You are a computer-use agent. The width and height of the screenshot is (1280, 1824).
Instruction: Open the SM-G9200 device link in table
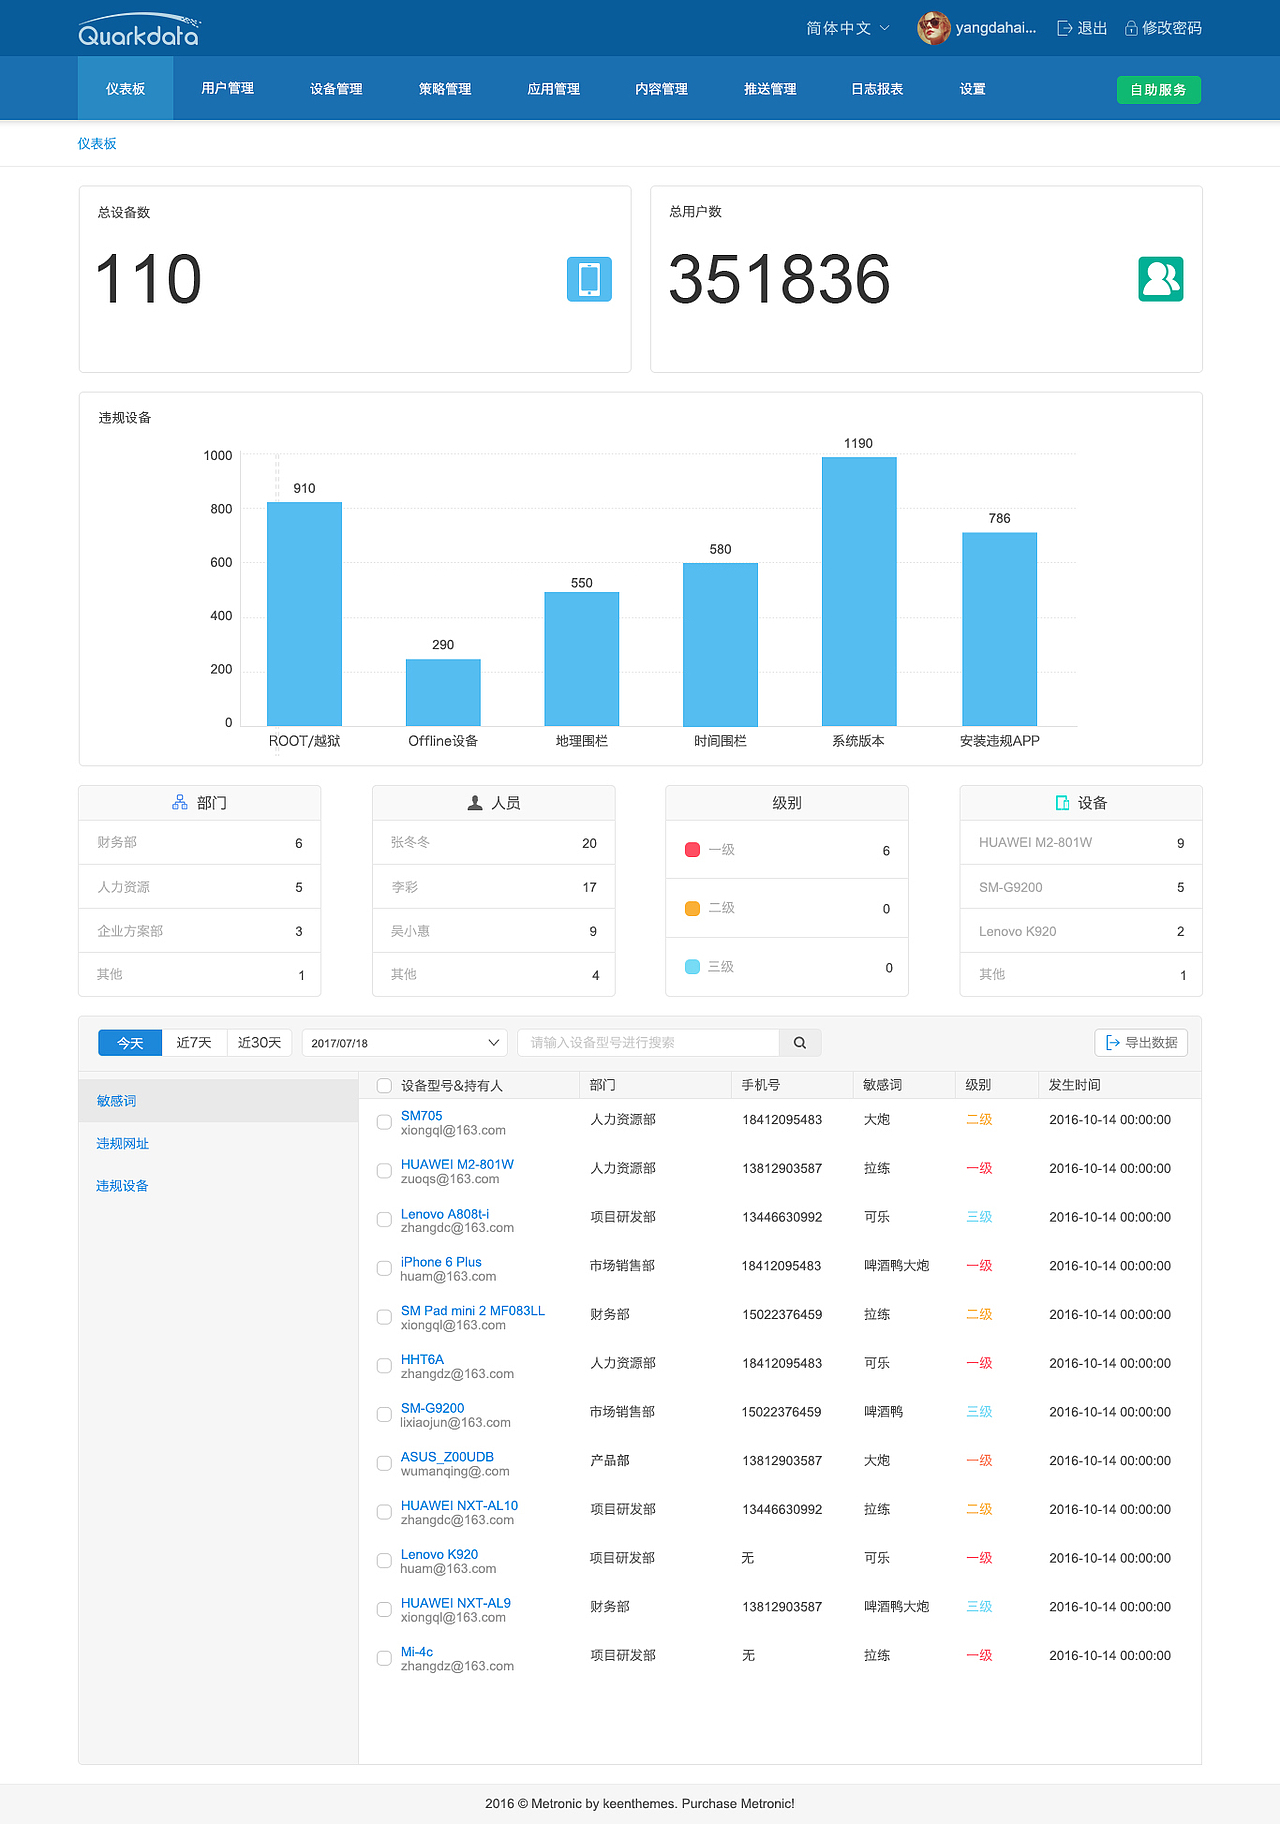tap(432, 1408)
